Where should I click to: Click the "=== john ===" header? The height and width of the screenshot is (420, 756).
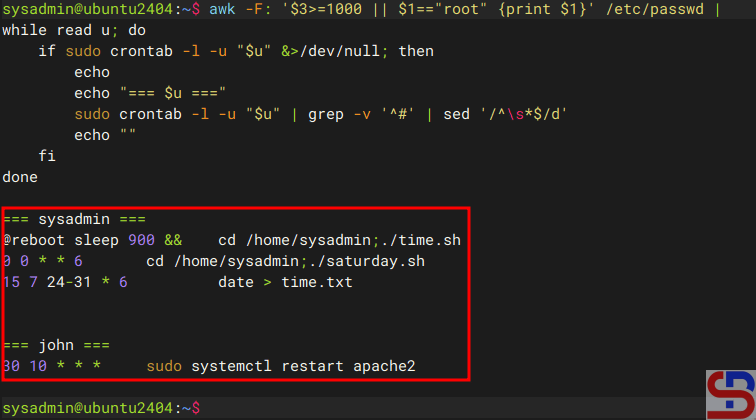[x=57, y=346]
